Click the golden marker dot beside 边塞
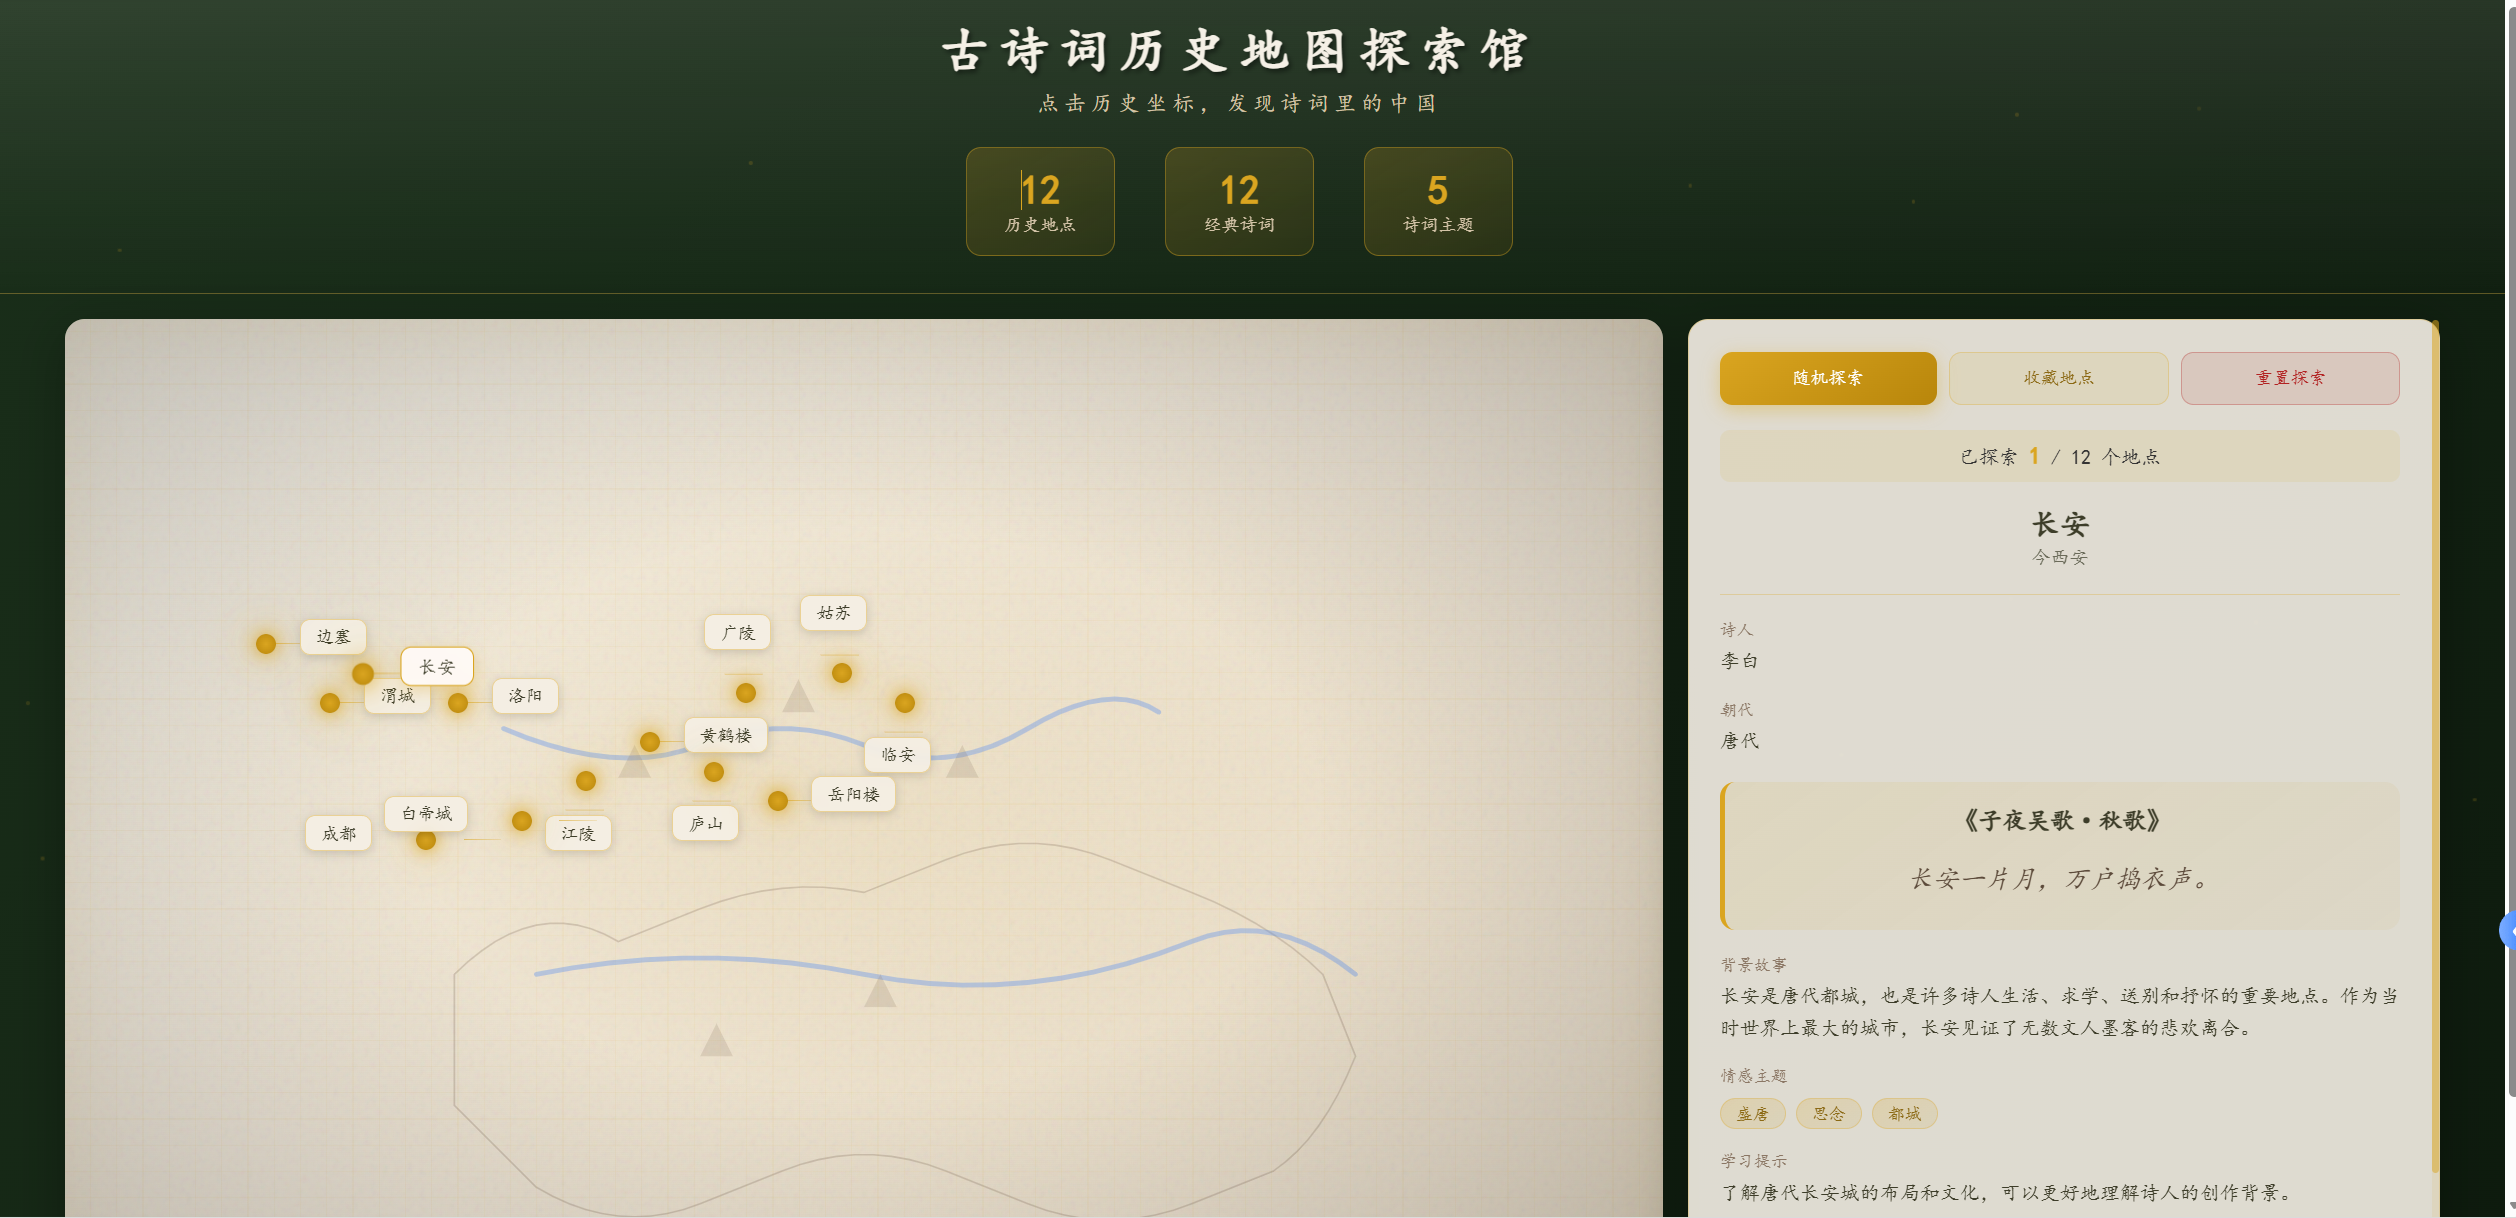The height and width of the screenshot is (1218, 2516). point(266,644)
